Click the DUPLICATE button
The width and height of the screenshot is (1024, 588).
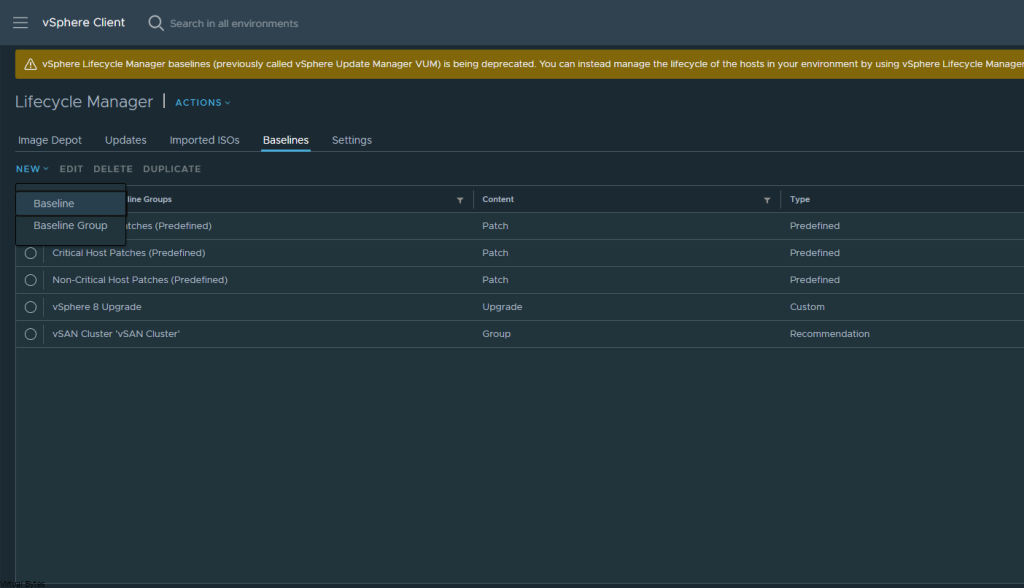point(172,169)
